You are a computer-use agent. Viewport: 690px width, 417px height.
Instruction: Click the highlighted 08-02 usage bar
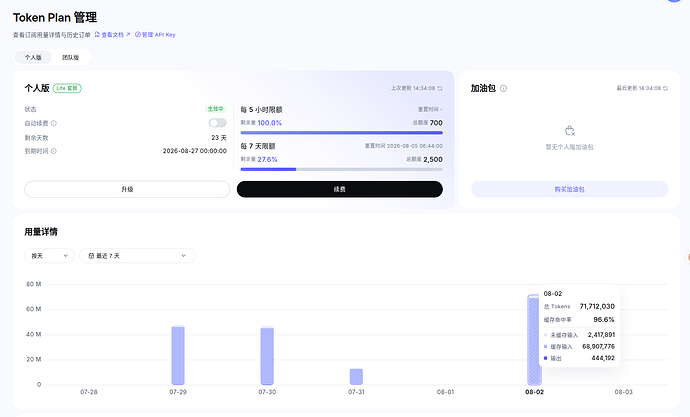coord(534,340)
